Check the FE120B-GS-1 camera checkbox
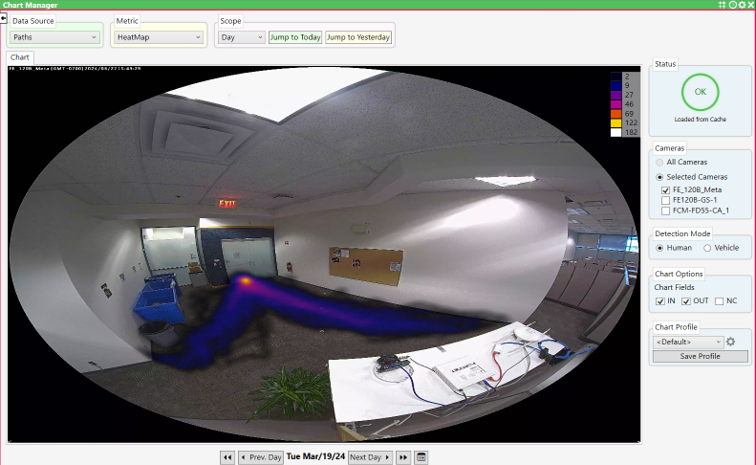 (x=665, y=200)
